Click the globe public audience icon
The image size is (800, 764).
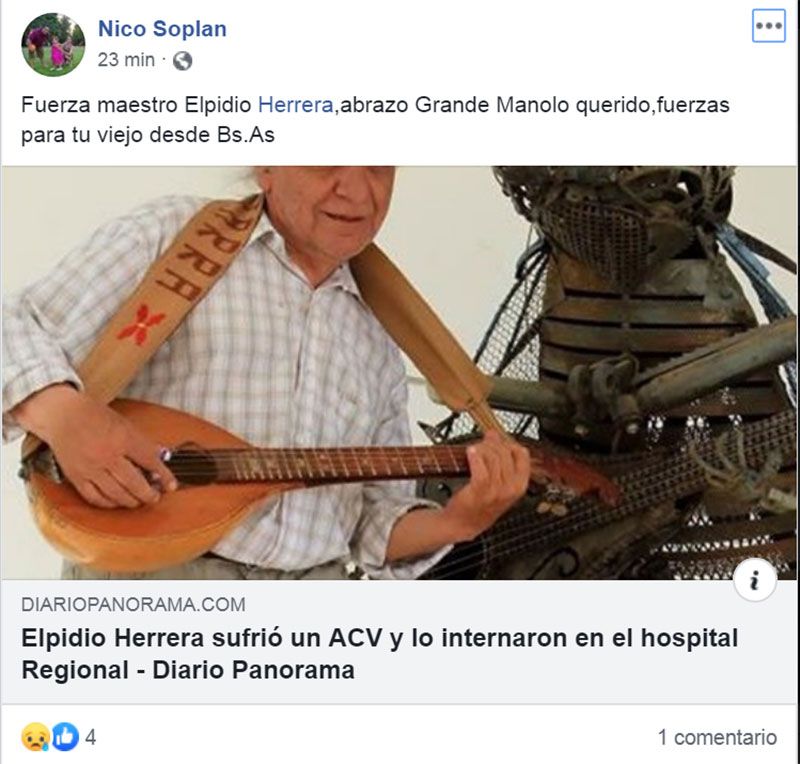pos(182,61)
